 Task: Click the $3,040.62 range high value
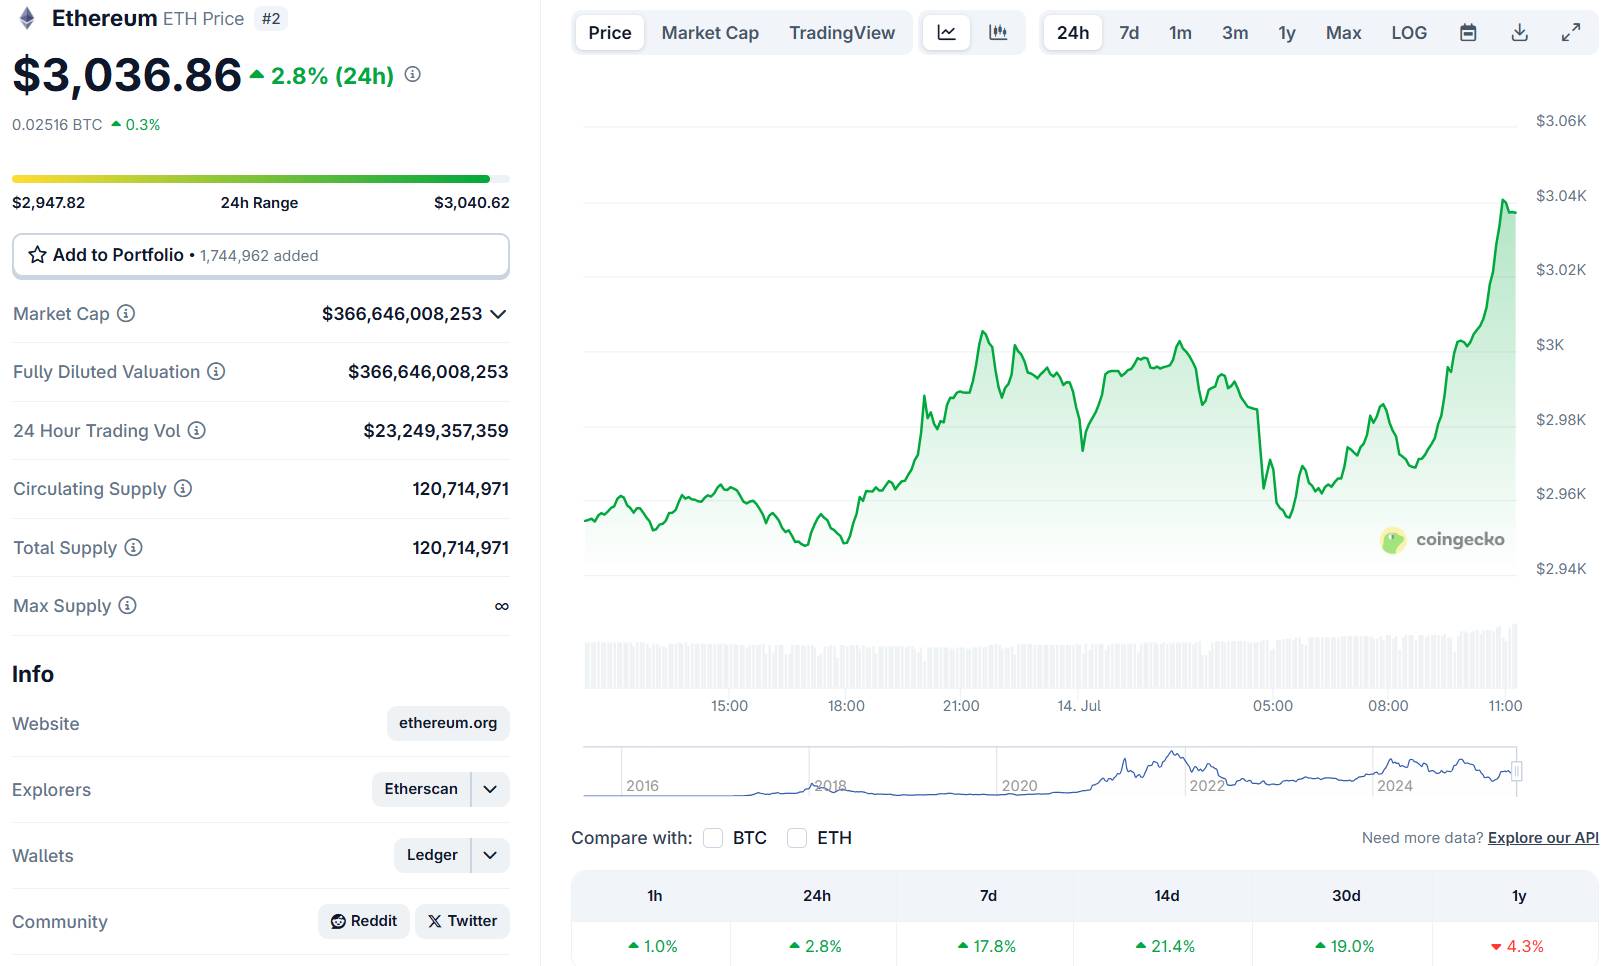(472, 203)
